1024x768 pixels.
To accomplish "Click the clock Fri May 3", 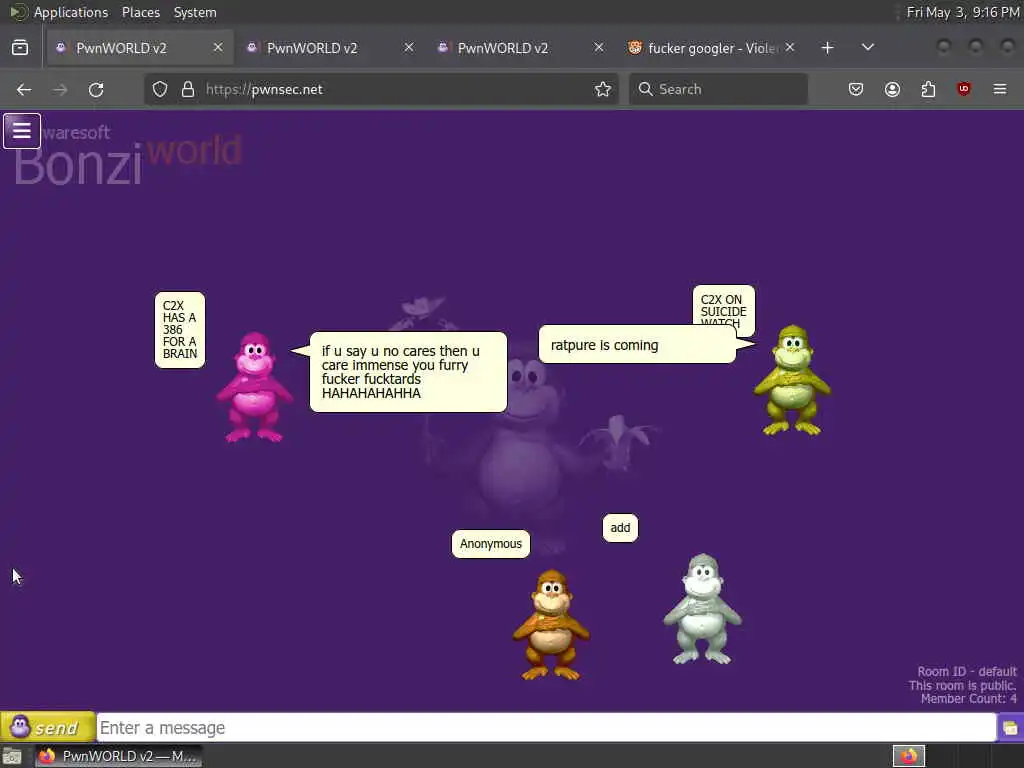I will point(963,12).
